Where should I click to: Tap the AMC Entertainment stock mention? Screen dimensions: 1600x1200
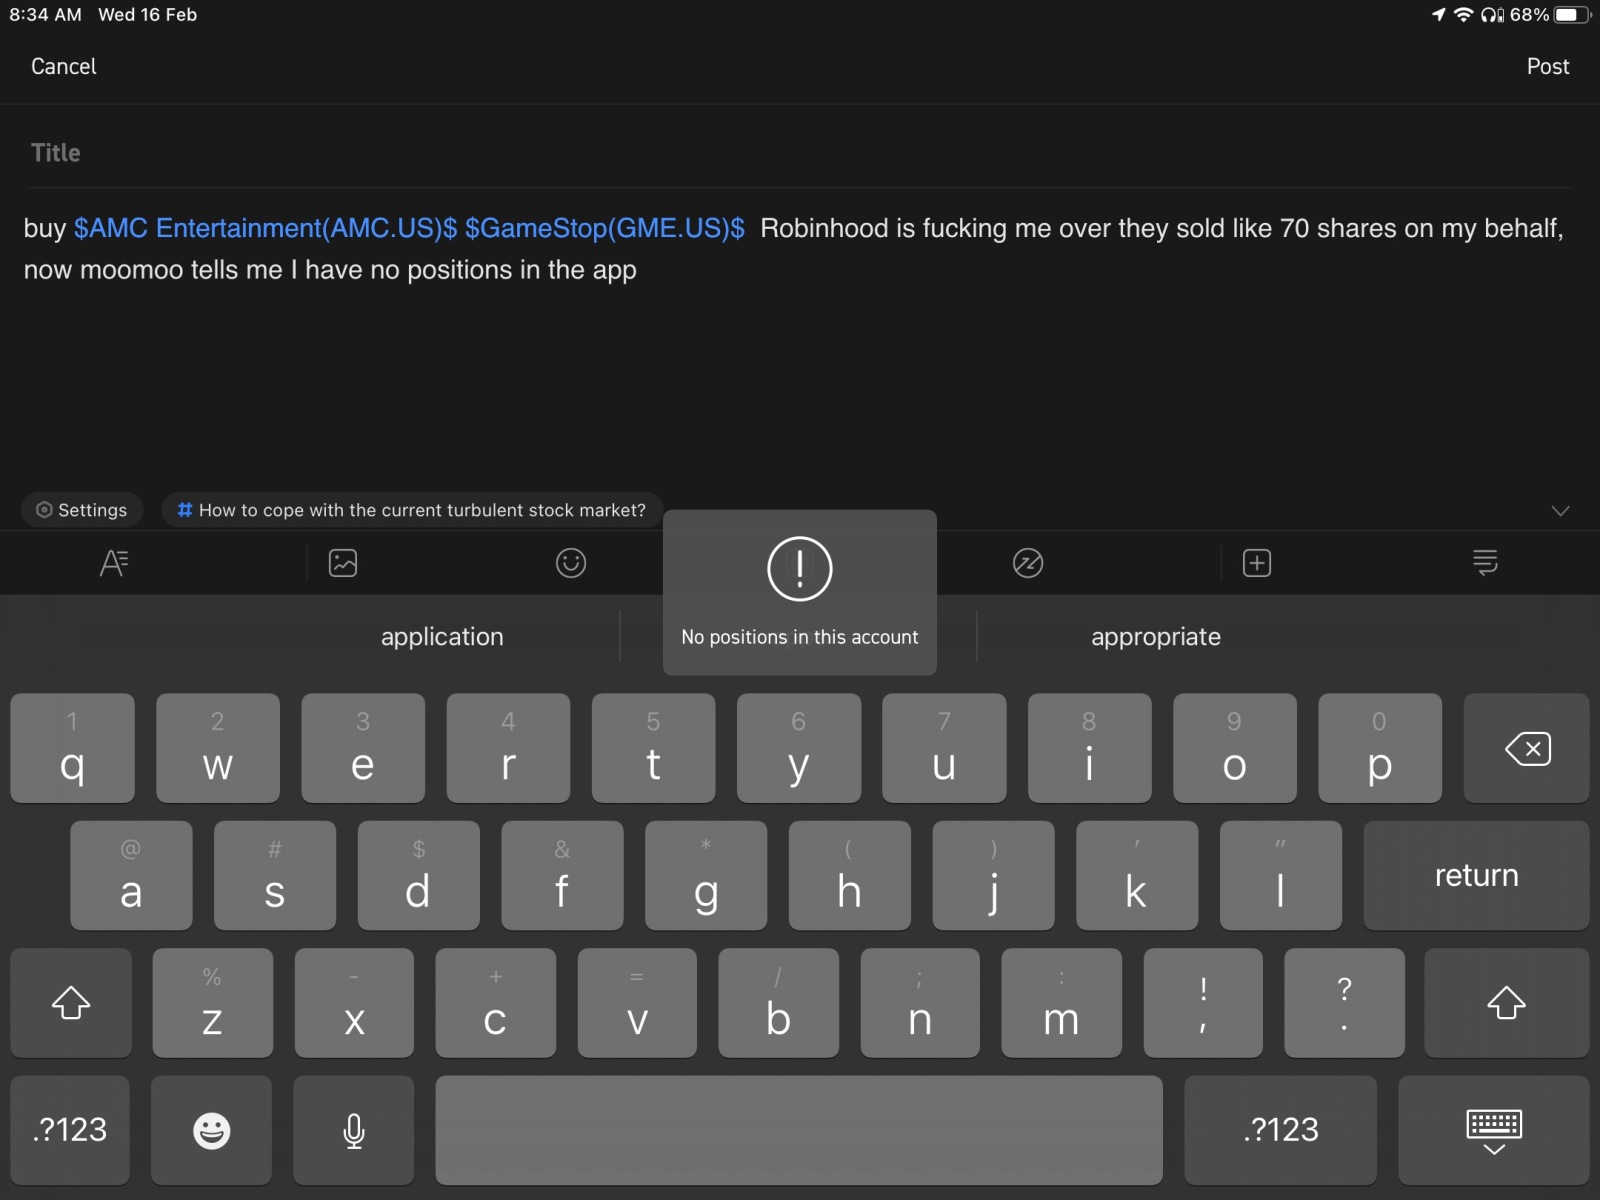click(x=265, y=228)
